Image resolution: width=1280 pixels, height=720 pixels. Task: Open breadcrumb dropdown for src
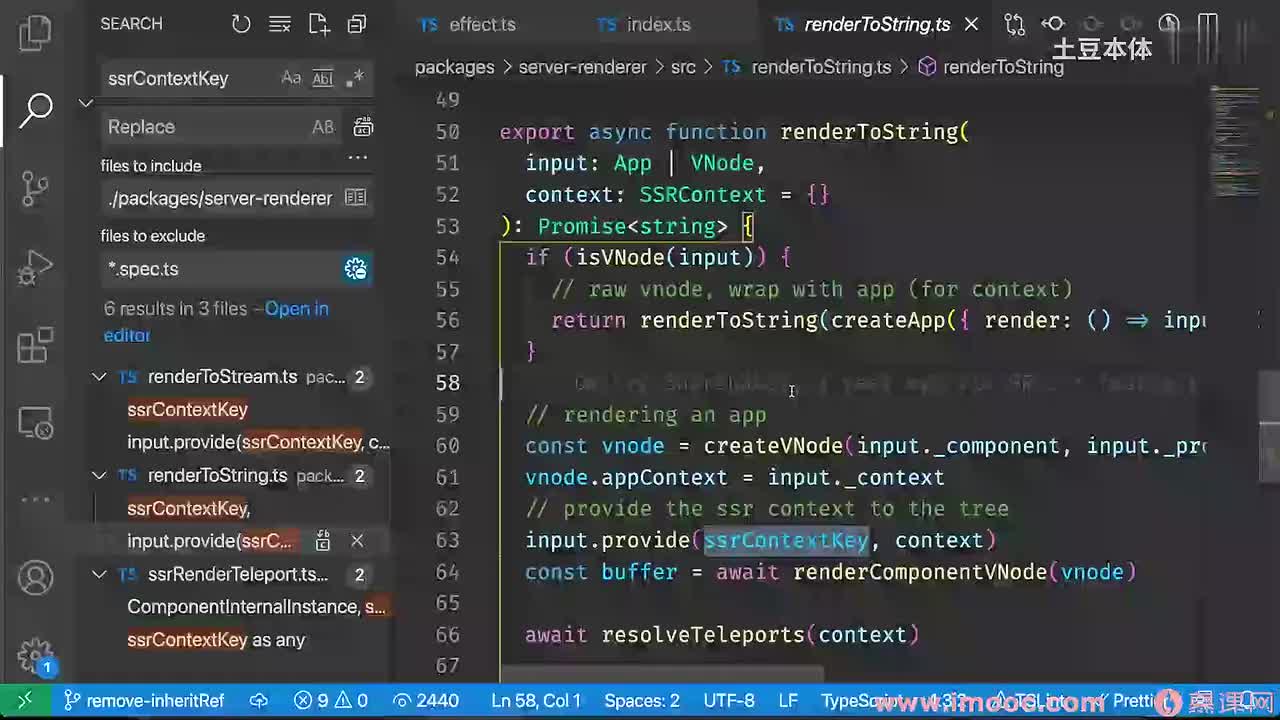[x=683, y=67]
